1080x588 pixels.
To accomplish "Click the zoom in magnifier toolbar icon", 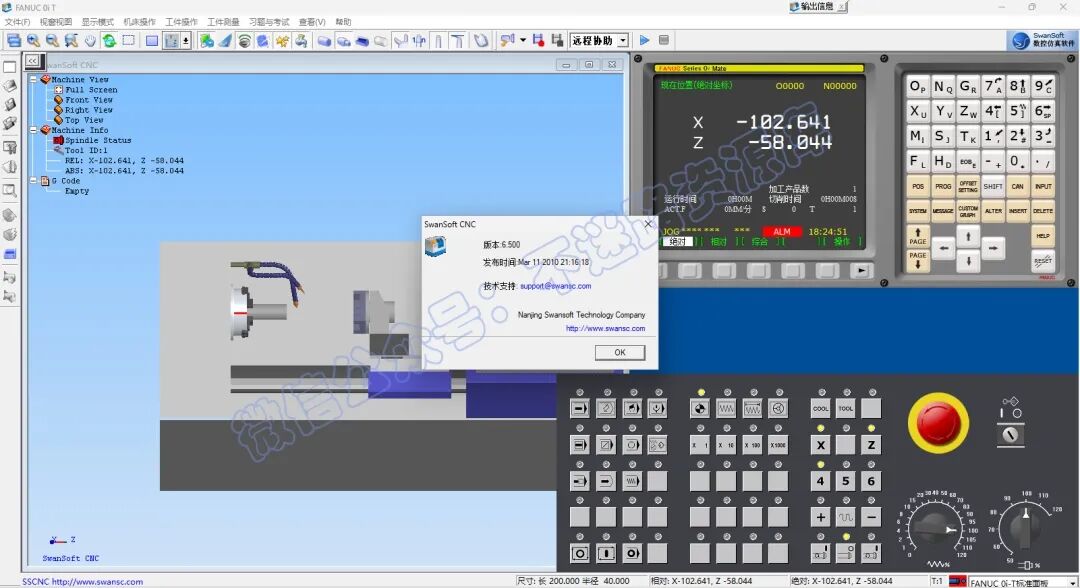I will coord(33,41).
